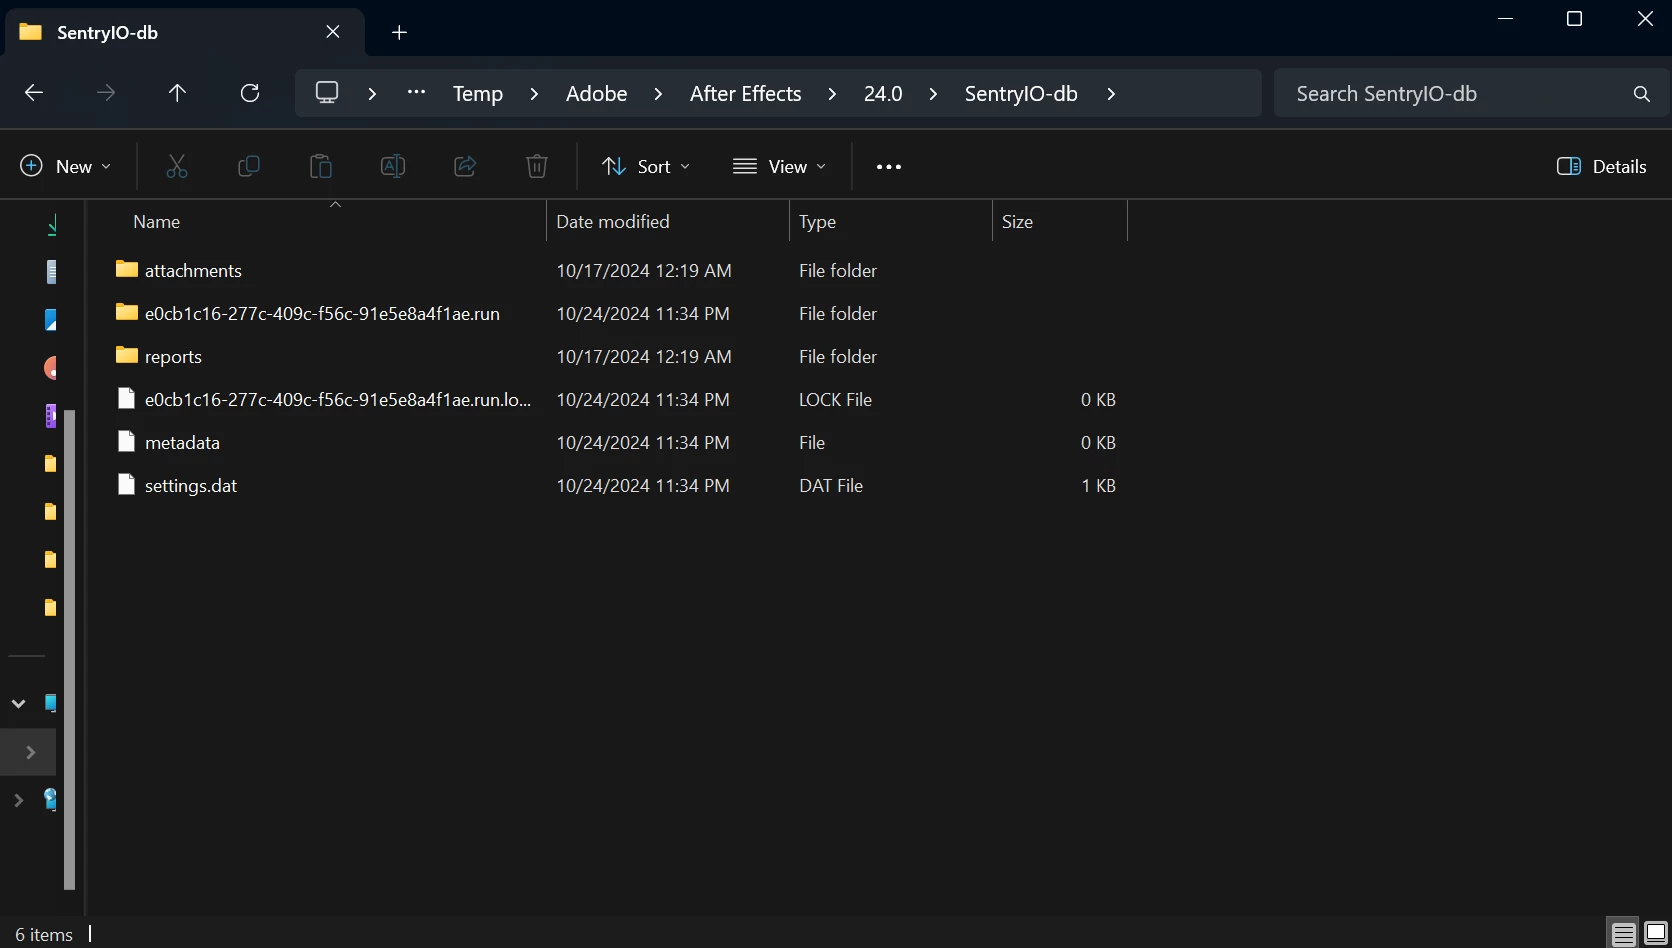Click the green download arrow sidebar icon
The width and height of the screenshot is (1672, 948).
(52, 225)
